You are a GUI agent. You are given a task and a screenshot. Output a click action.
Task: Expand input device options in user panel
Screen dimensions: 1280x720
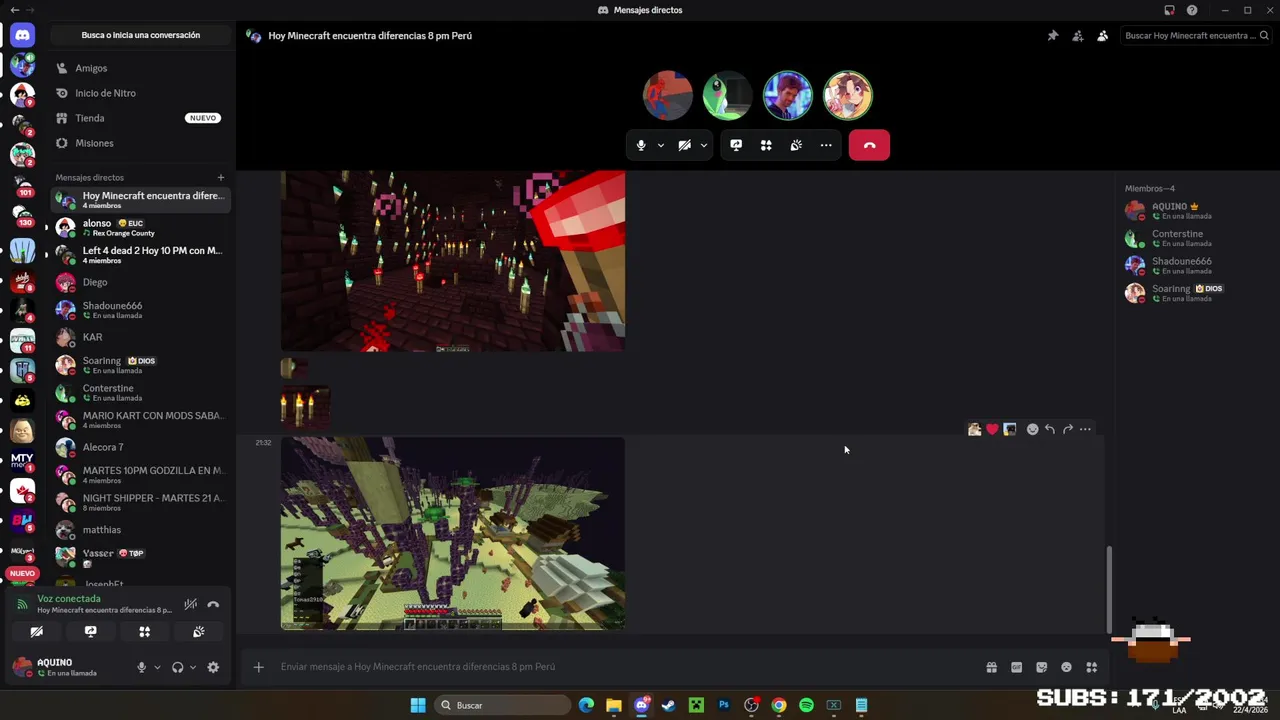pyautogui.click(x=157, y=667)
